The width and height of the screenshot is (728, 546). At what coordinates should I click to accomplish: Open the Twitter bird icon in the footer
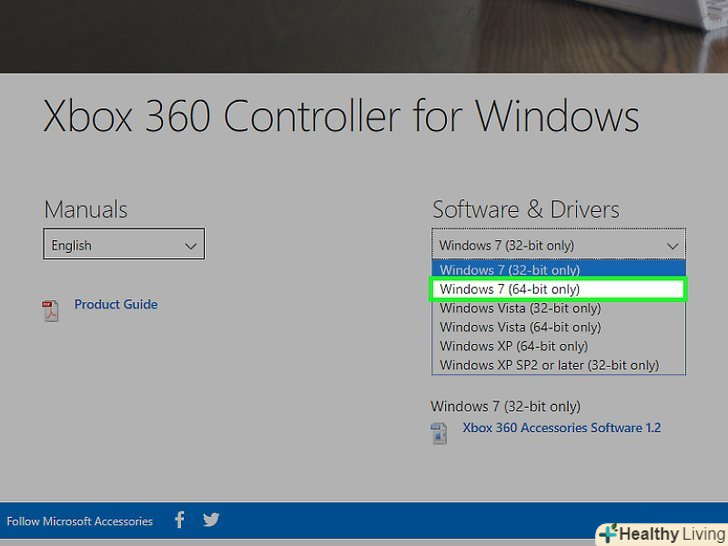coord(211,520)
